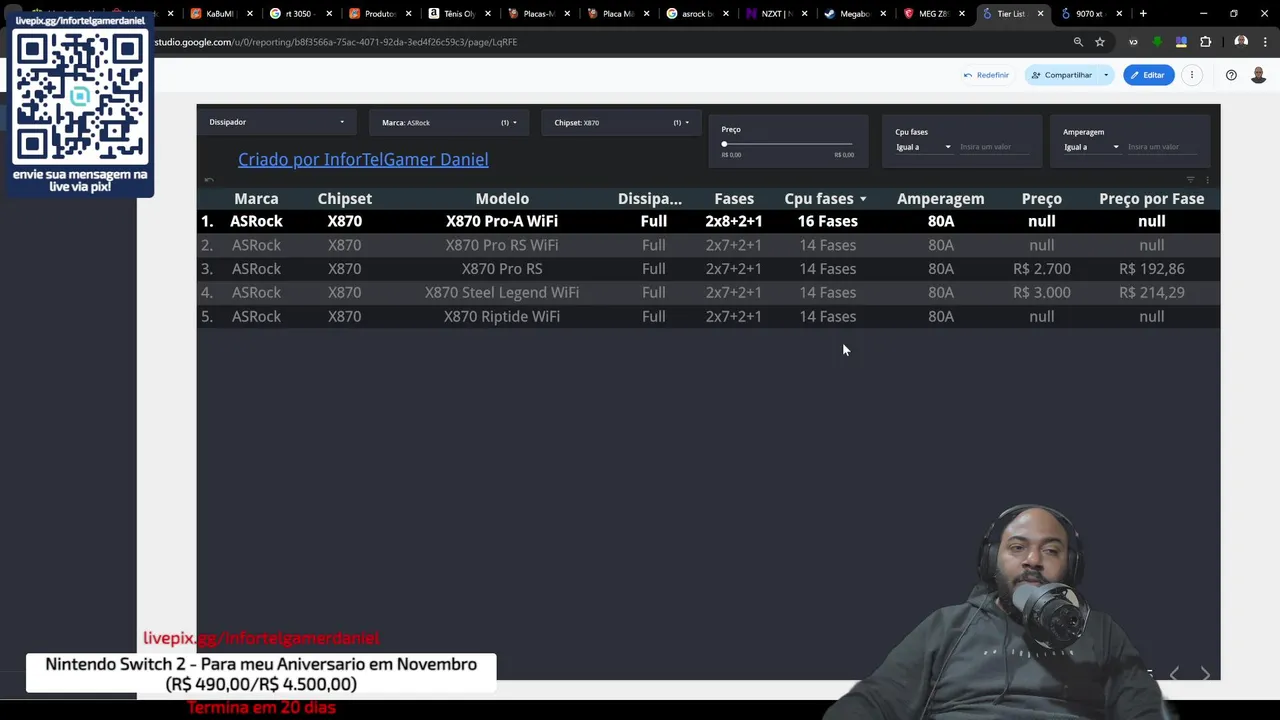This screenshot has height=720, width=1280.
Task: Open the table's vertical-dots chart menu
Action: pos(1207,180)
